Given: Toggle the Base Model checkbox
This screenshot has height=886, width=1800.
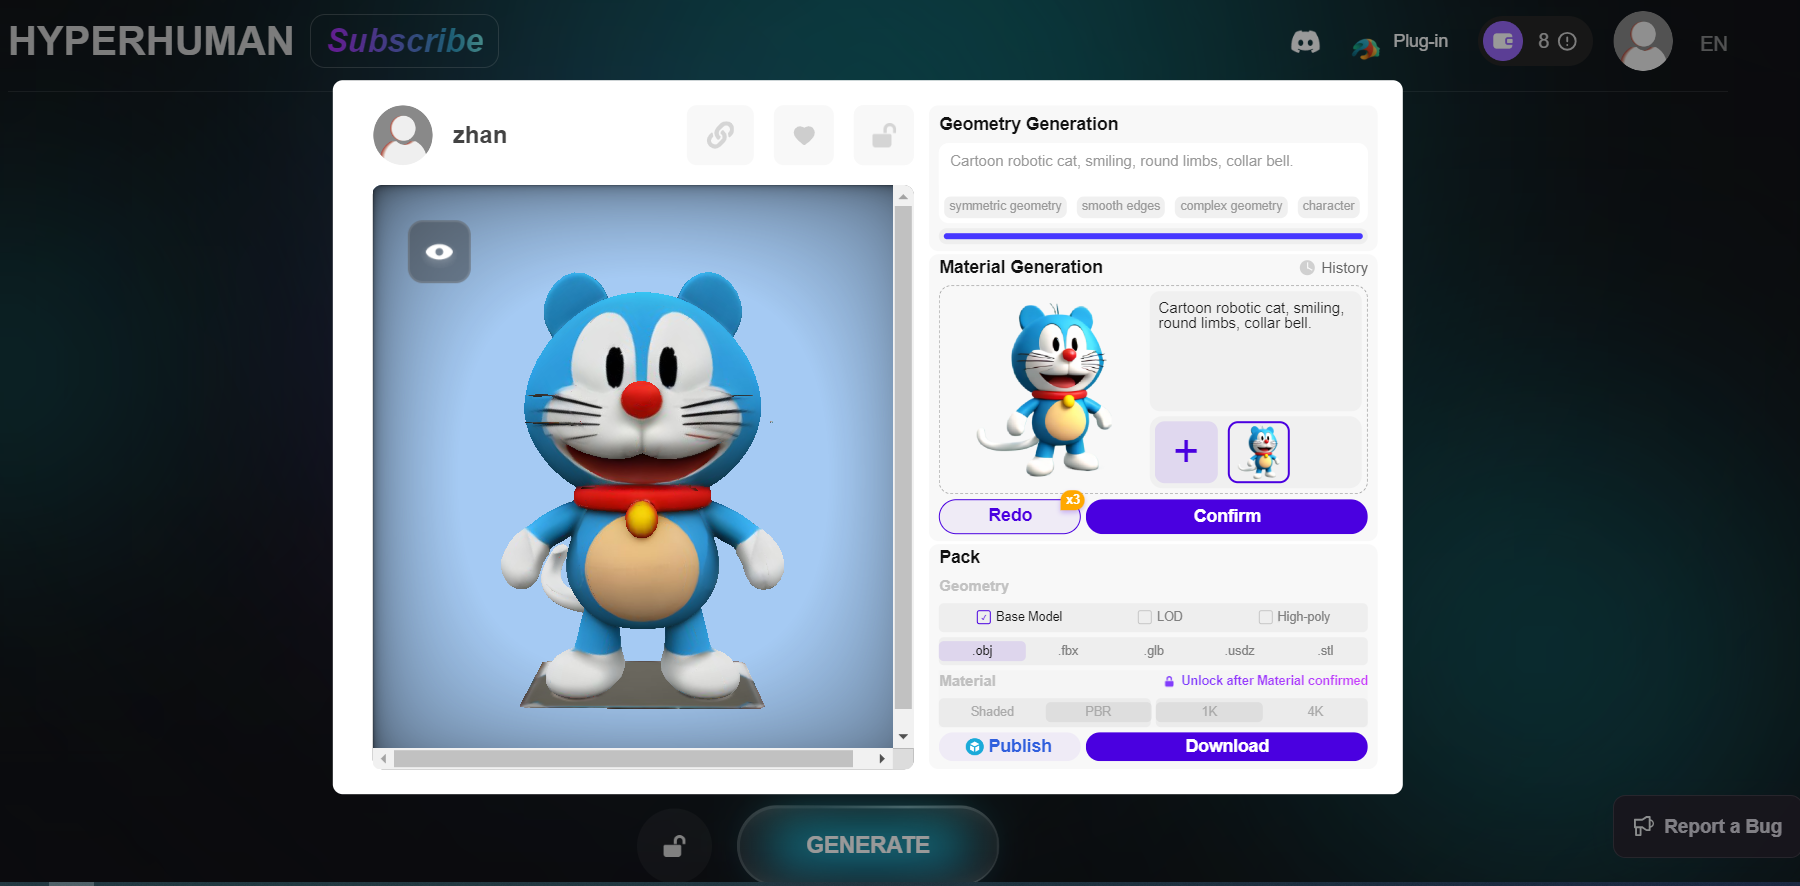Looking at the screenshot, I should [x=983, y=617].
